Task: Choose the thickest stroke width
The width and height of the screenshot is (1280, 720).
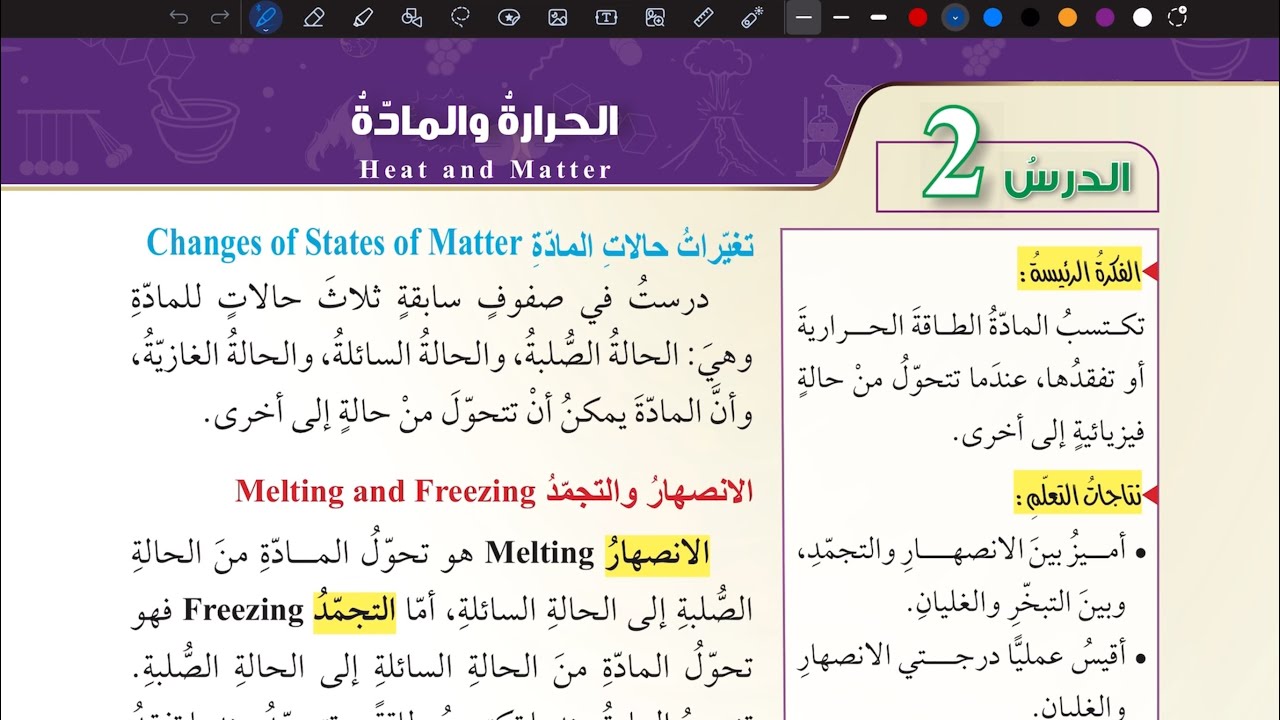Action: [879, 17]
